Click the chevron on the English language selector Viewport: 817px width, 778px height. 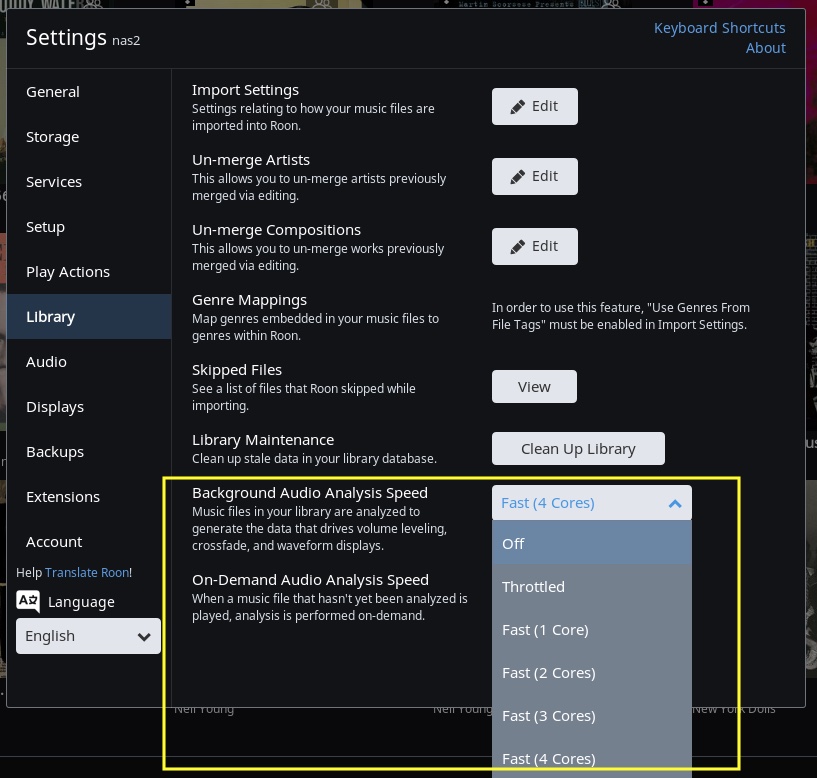(x=144, y=636)
